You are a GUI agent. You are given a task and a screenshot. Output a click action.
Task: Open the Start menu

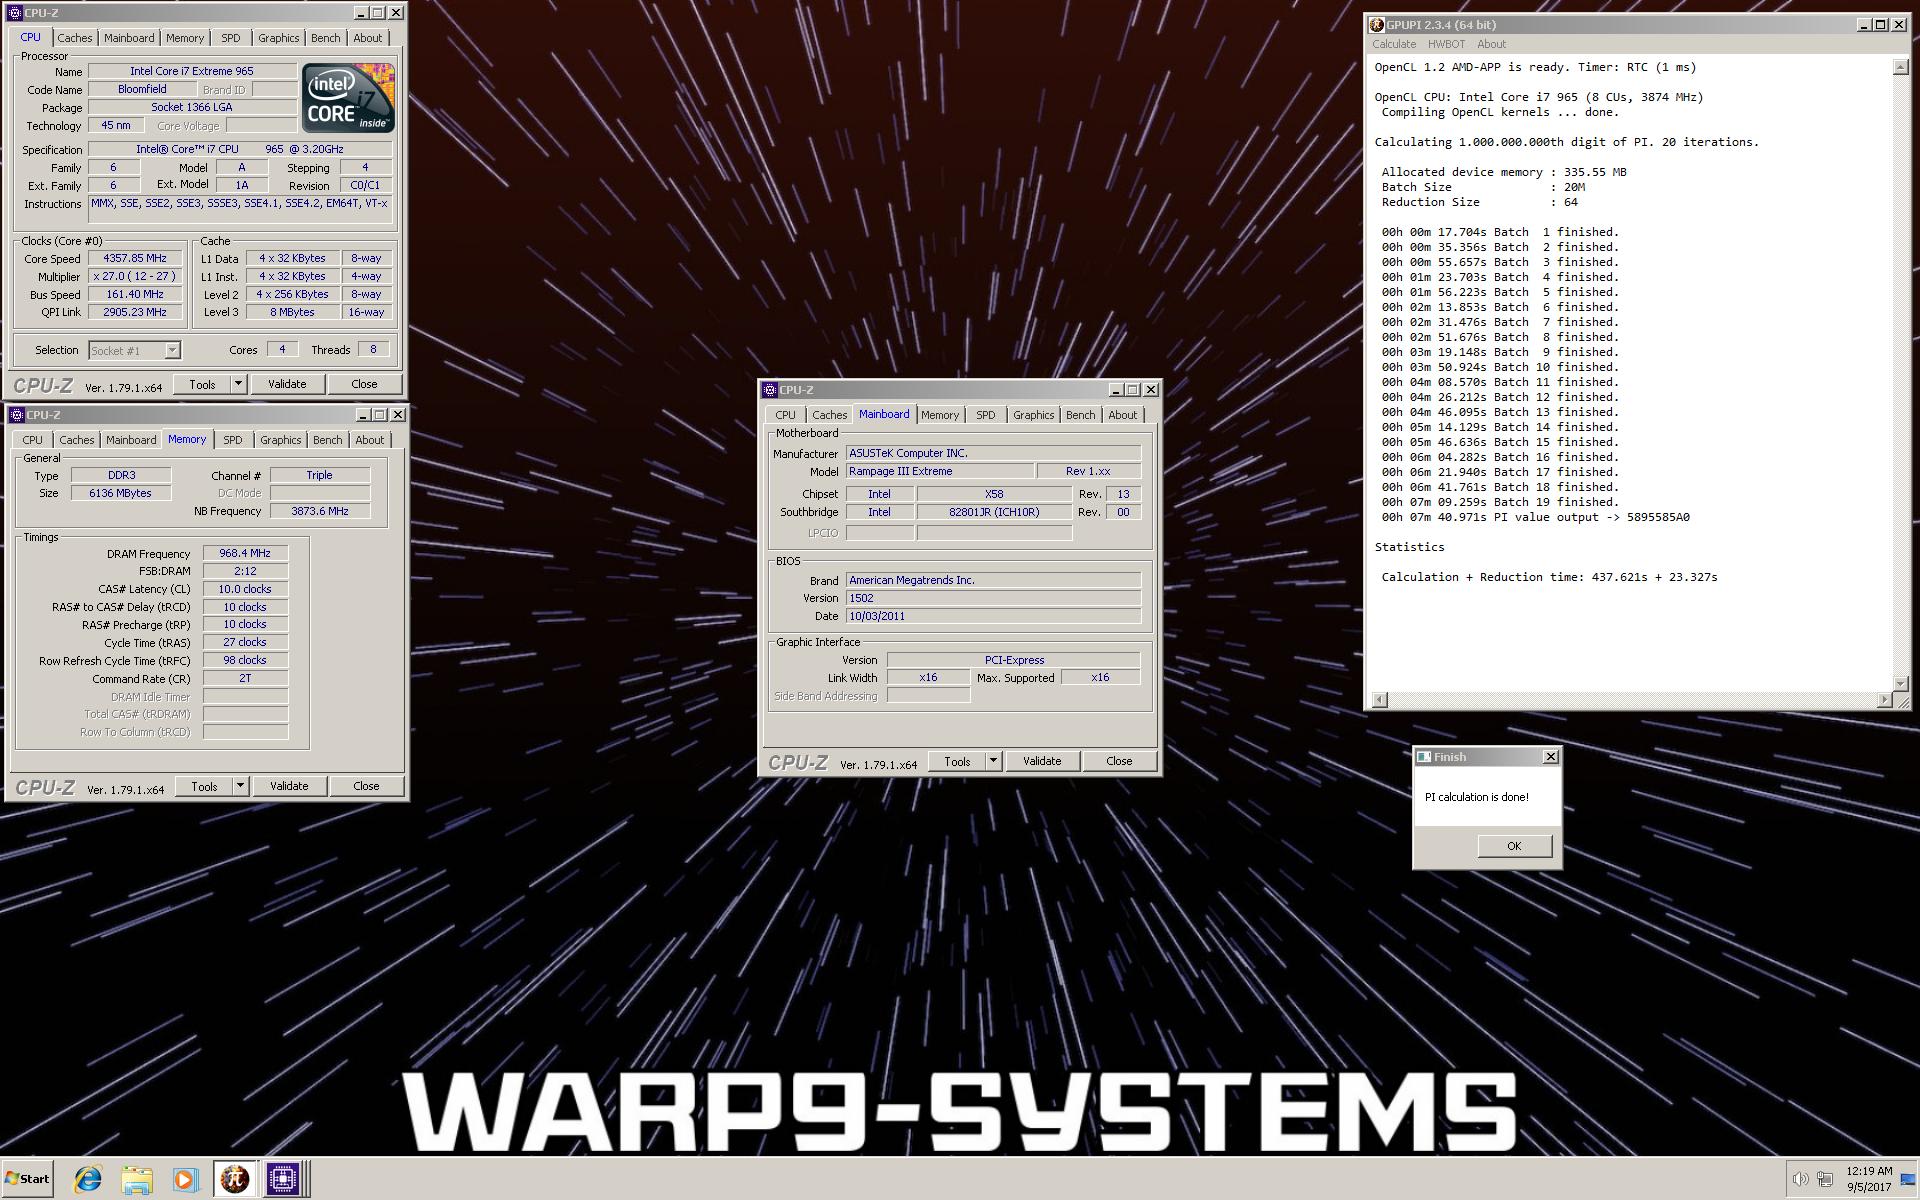click(28, 1179)
